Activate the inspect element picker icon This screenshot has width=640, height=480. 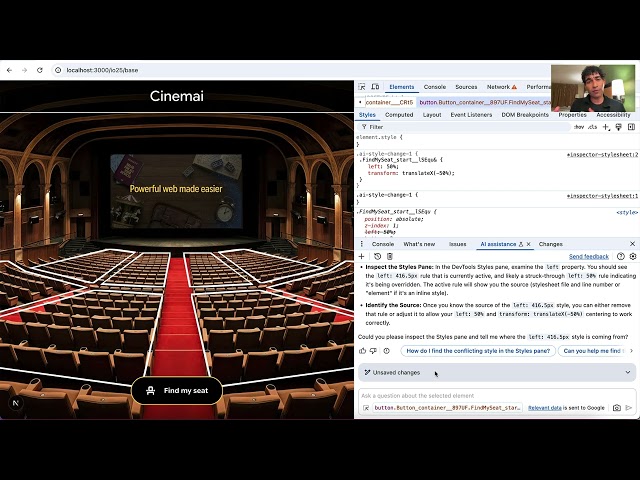click(362, 87)
